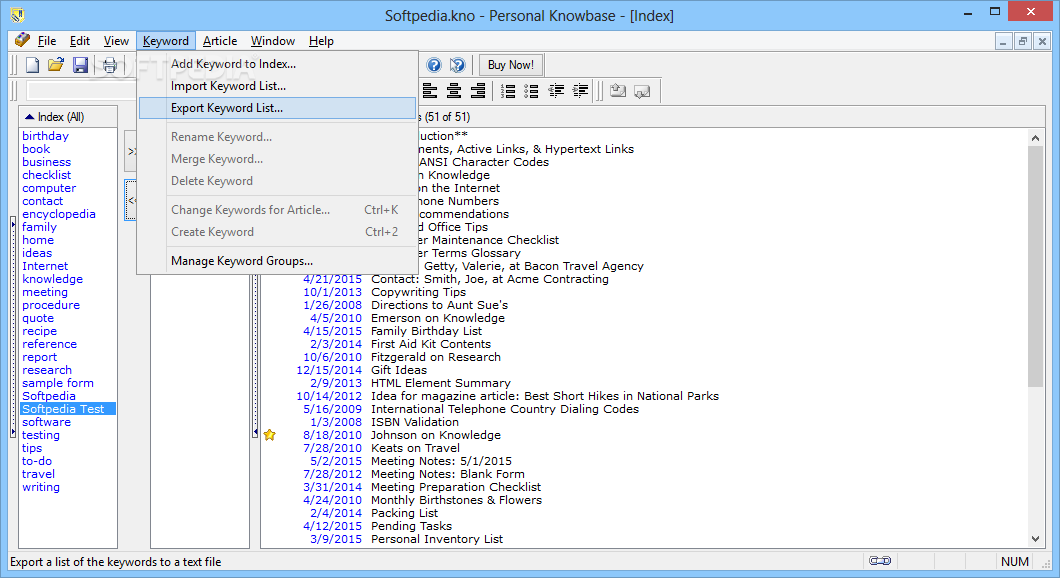Apply numbered list formatting icon

[508, 91]
